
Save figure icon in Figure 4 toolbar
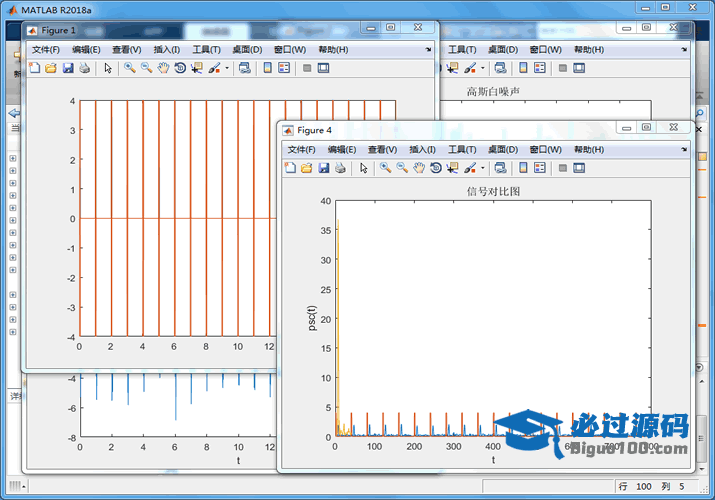click(x=324, y=168)
